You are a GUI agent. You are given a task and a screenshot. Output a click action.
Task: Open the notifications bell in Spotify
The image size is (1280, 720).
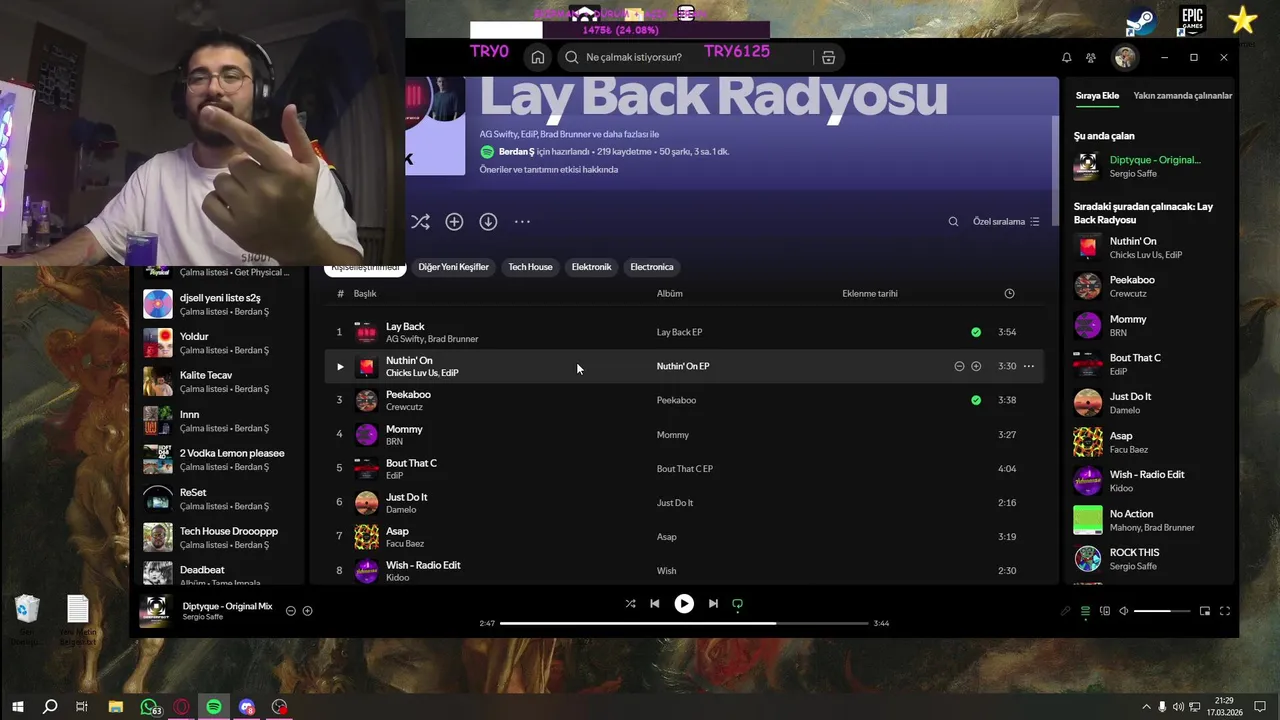[1066, 58]
